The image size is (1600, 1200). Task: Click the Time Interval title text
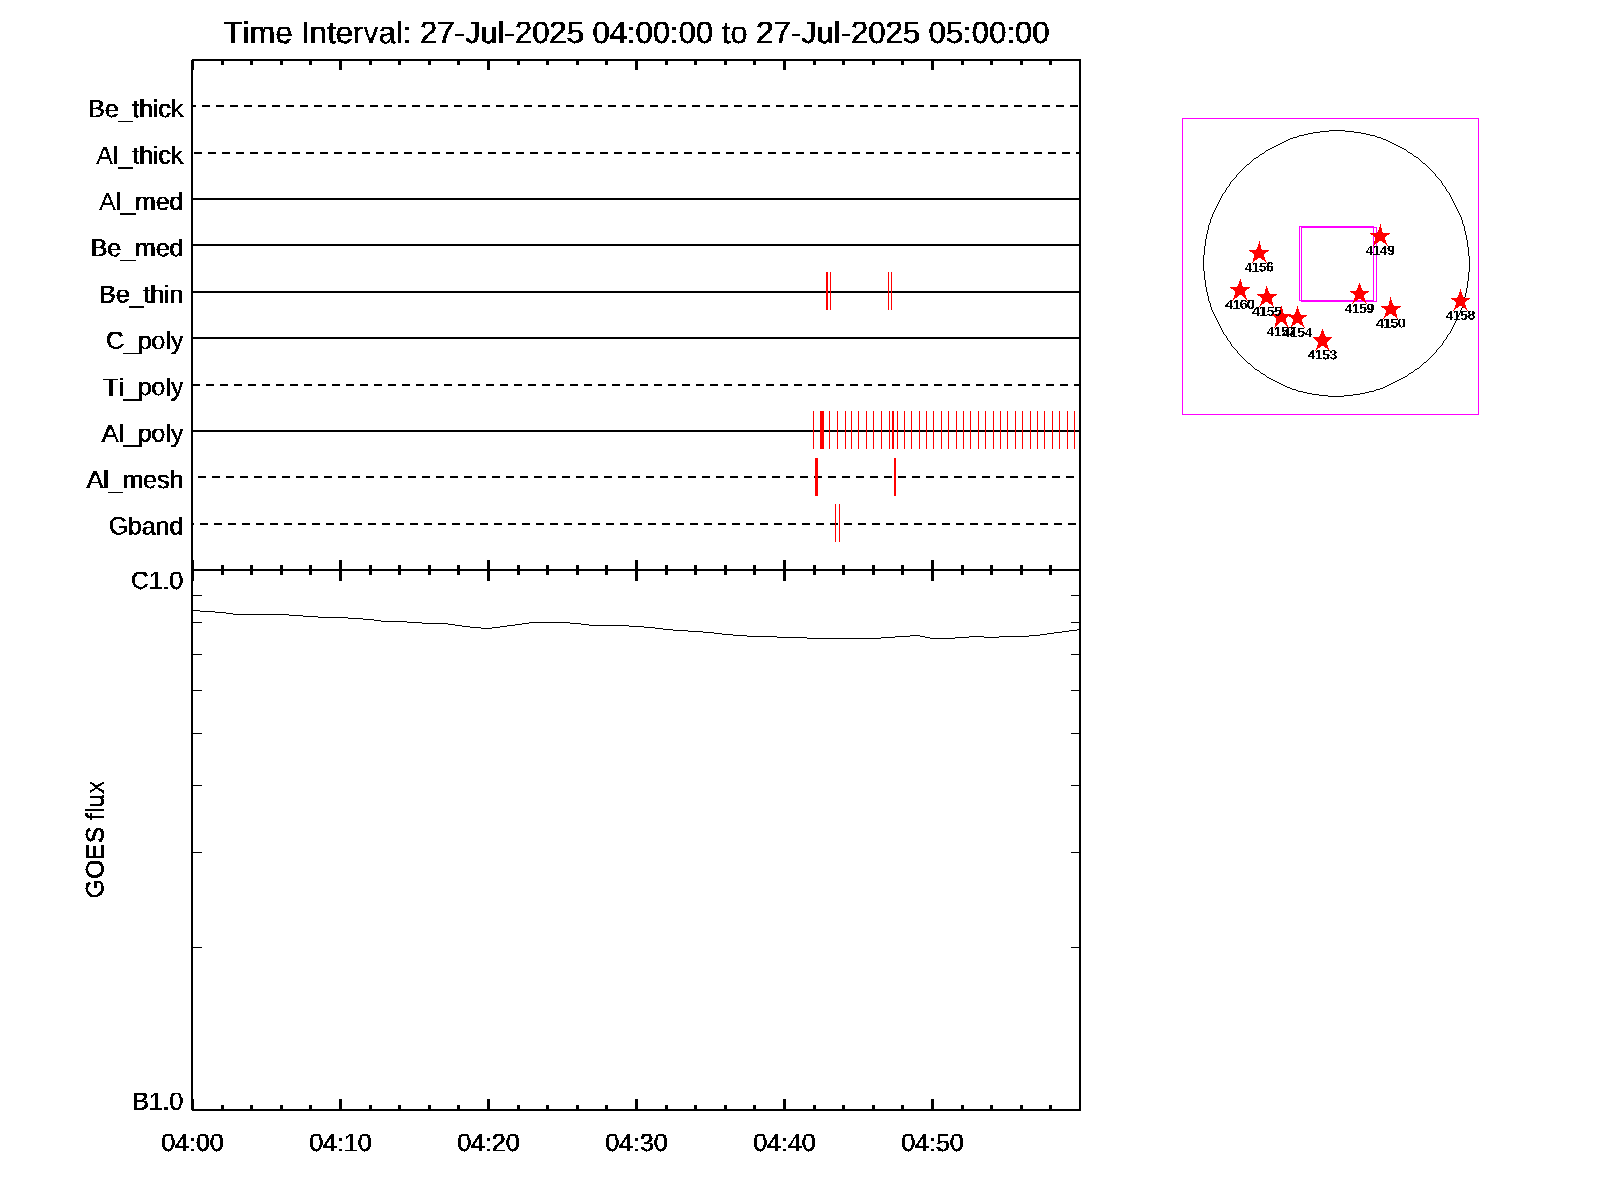636,33
